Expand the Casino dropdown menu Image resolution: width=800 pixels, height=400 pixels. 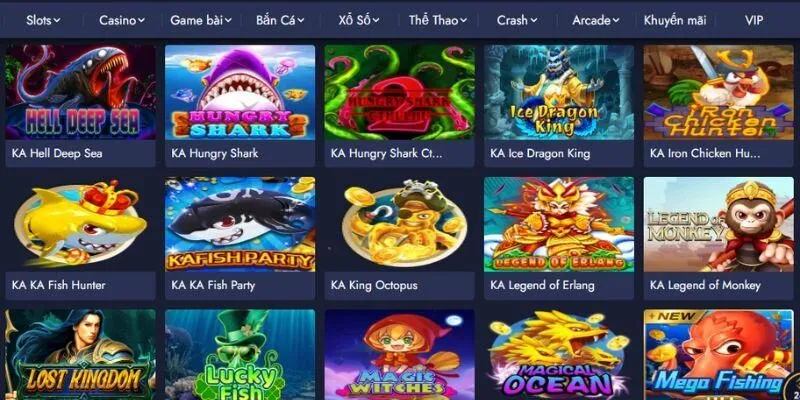[122, 20]
